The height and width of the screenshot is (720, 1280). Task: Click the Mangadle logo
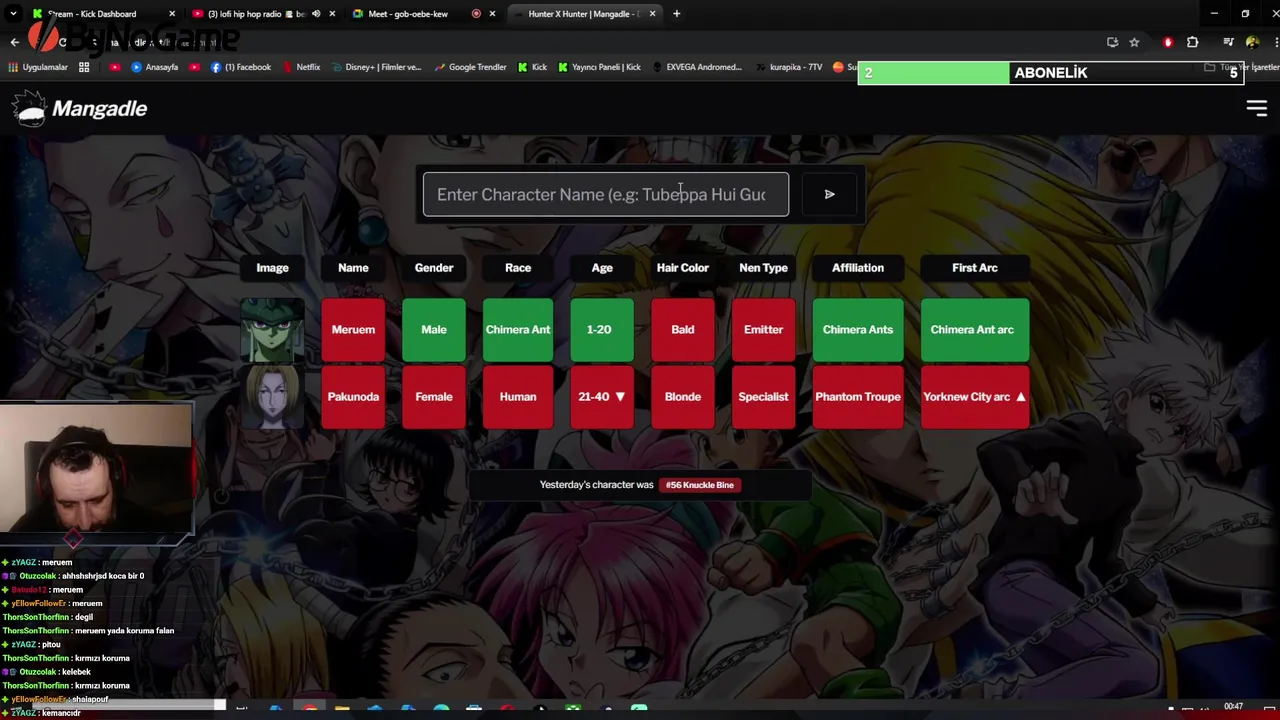pos(80,108)
